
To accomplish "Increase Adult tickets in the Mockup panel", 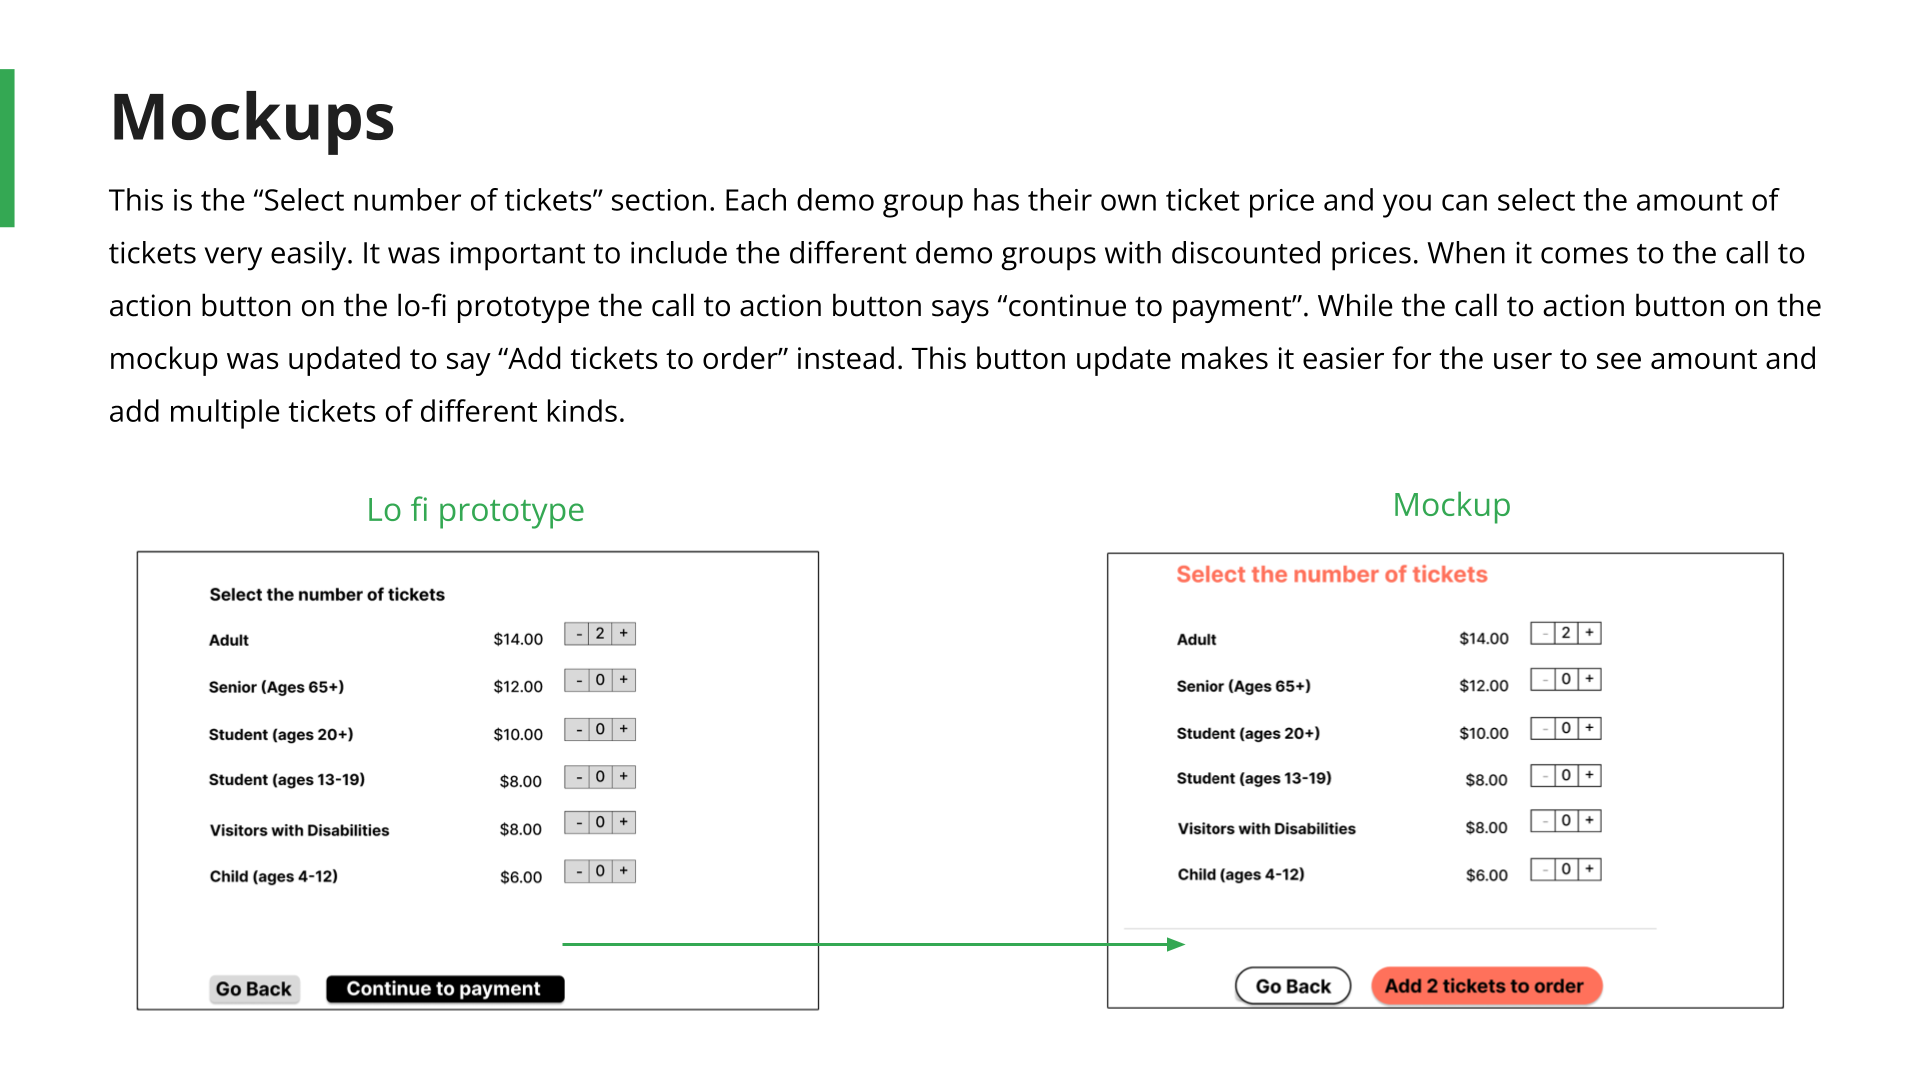I will coord(1589,633).
